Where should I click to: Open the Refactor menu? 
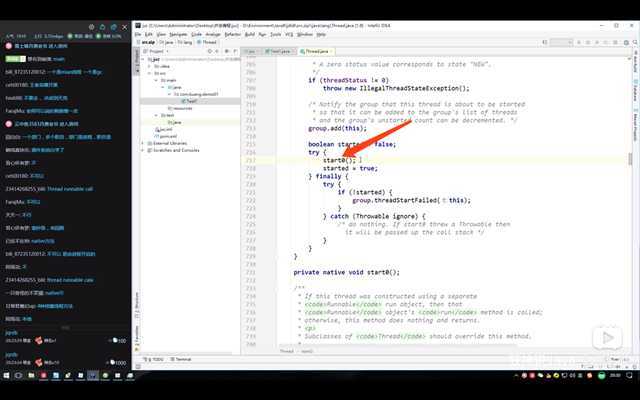(233, 35)
